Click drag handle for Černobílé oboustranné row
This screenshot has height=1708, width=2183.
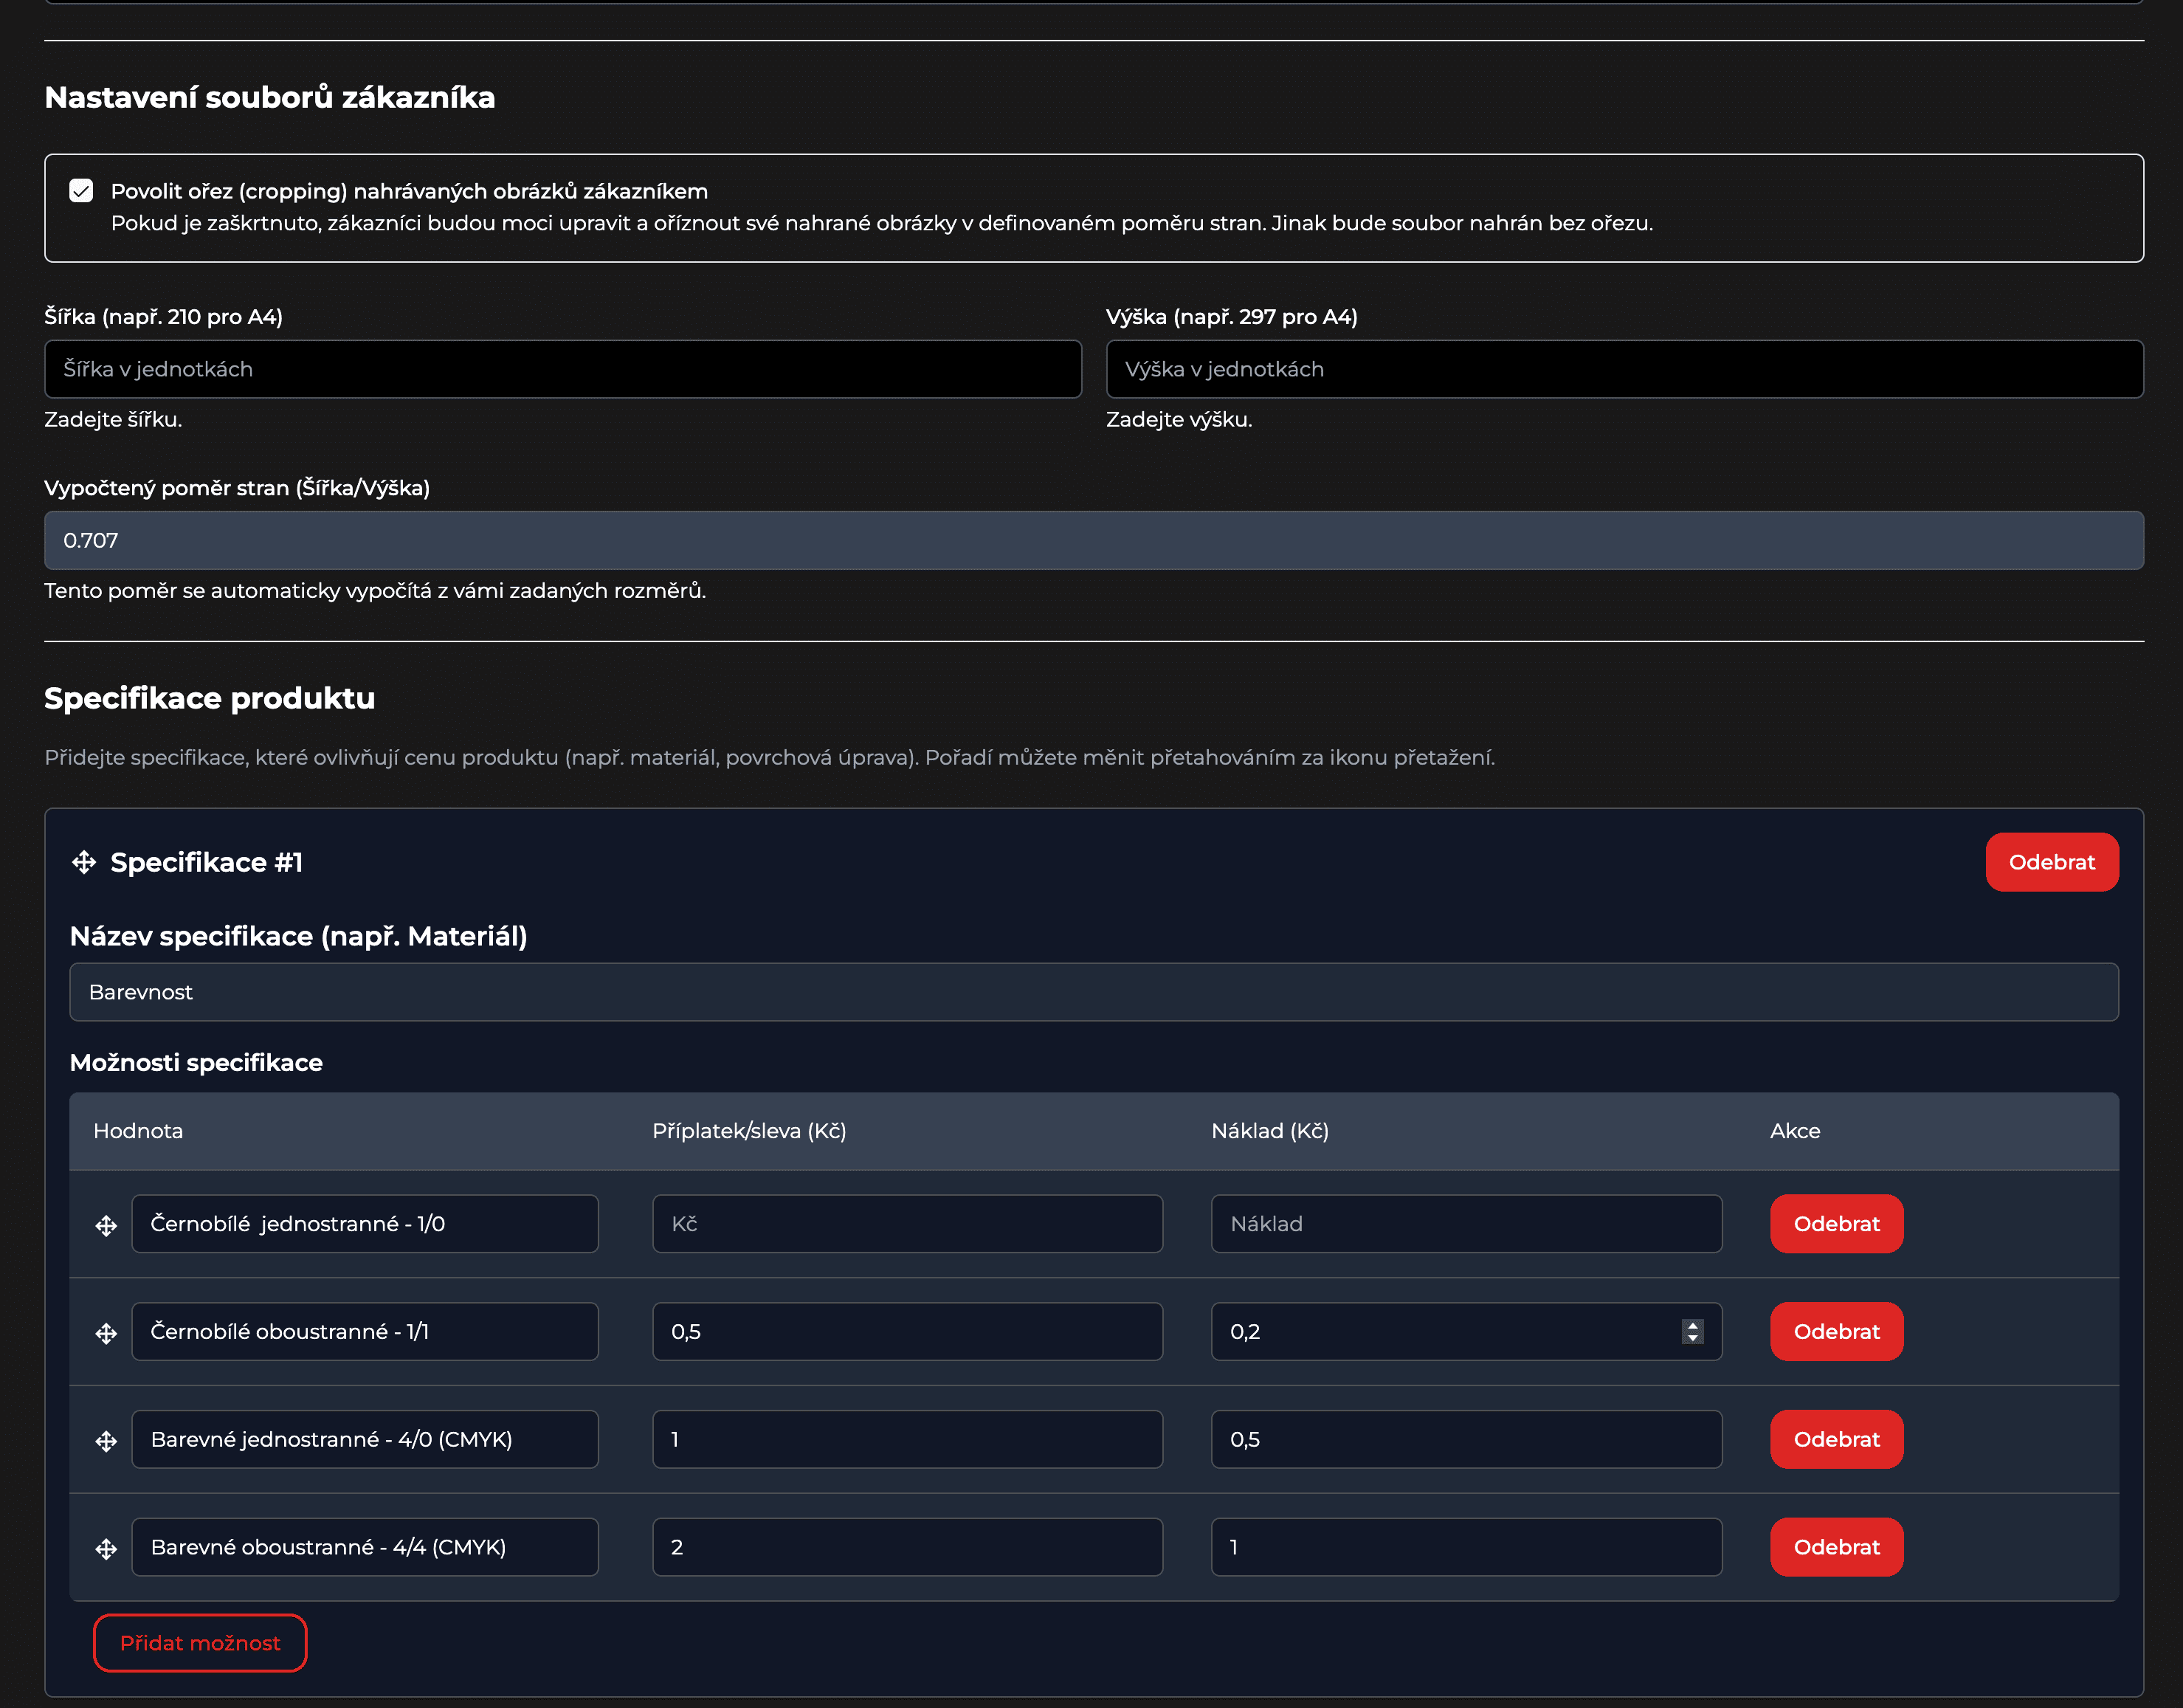pyautogui.click(x=106, y=1333)
